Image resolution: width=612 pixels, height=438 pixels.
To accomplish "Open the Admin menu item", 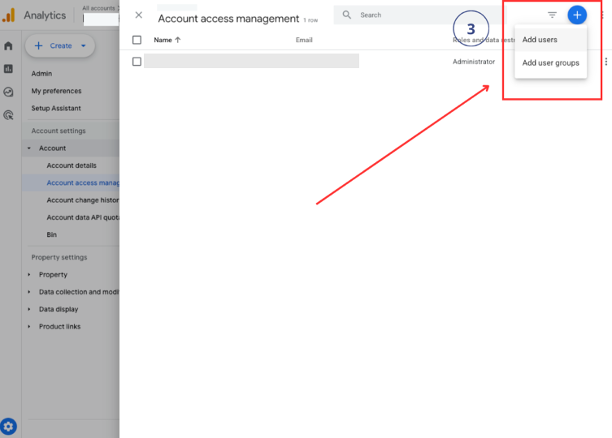I will (x=42, y=73).
